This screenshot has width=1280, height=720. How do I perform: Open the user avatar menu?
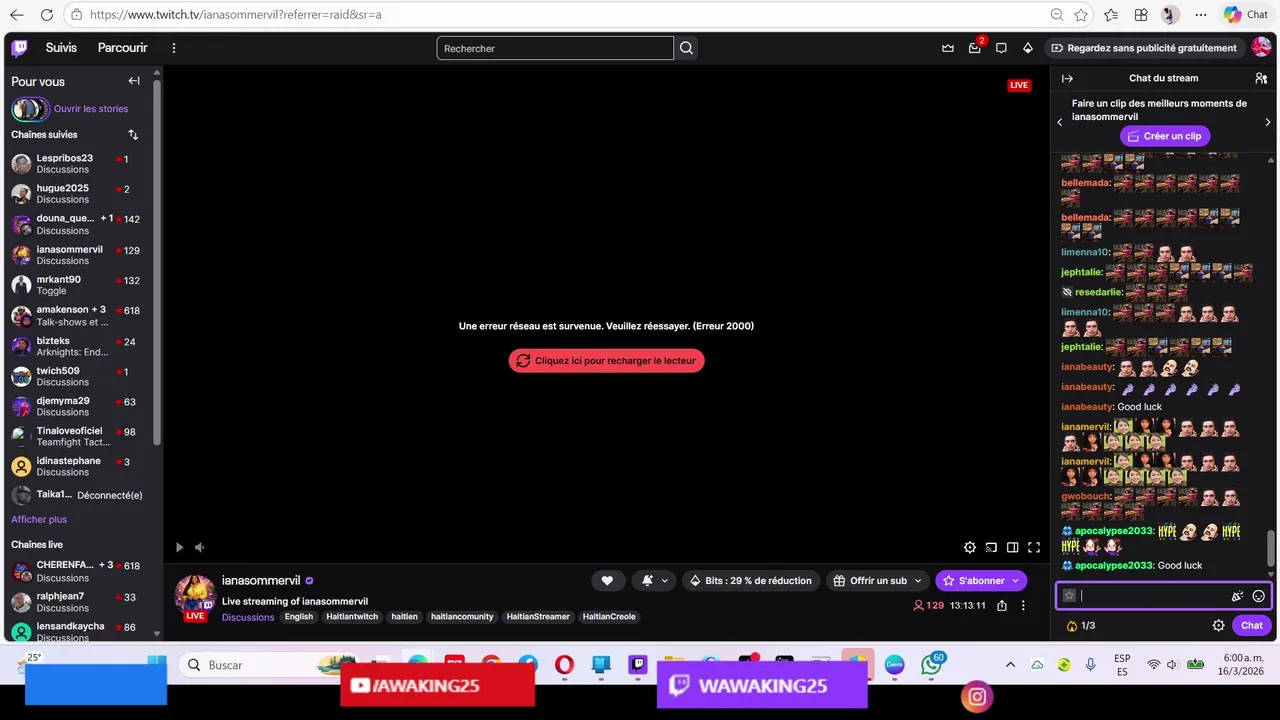click(1261, 48)
